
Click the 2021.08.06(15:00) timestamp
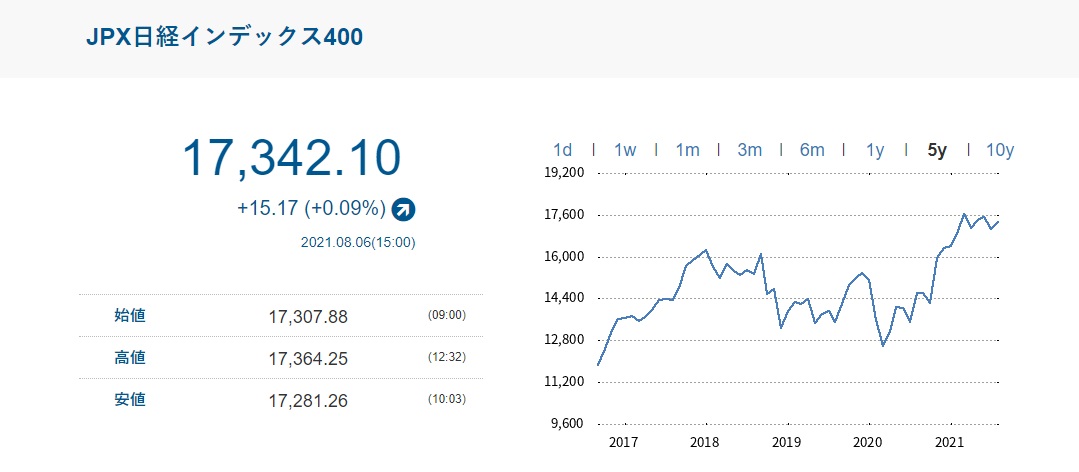(x=357, y=242)
